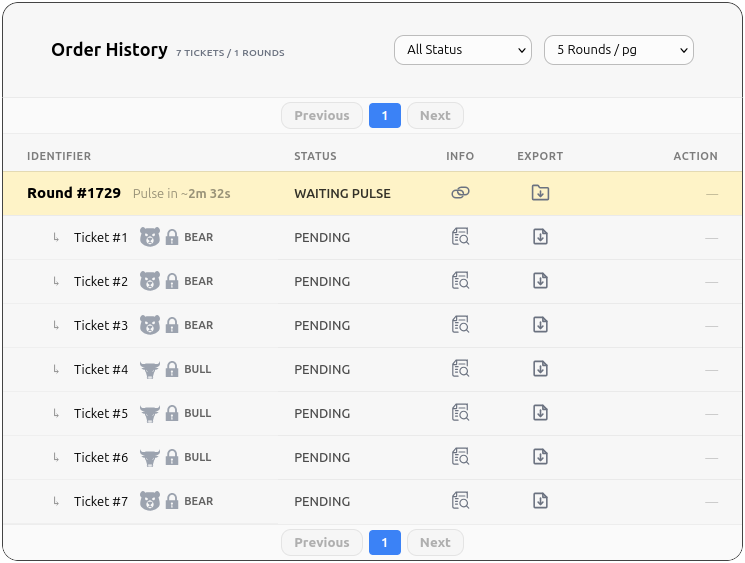Click page 1 in bottom pagination
Screen dimensions: 745x563
tap(384, 542)
